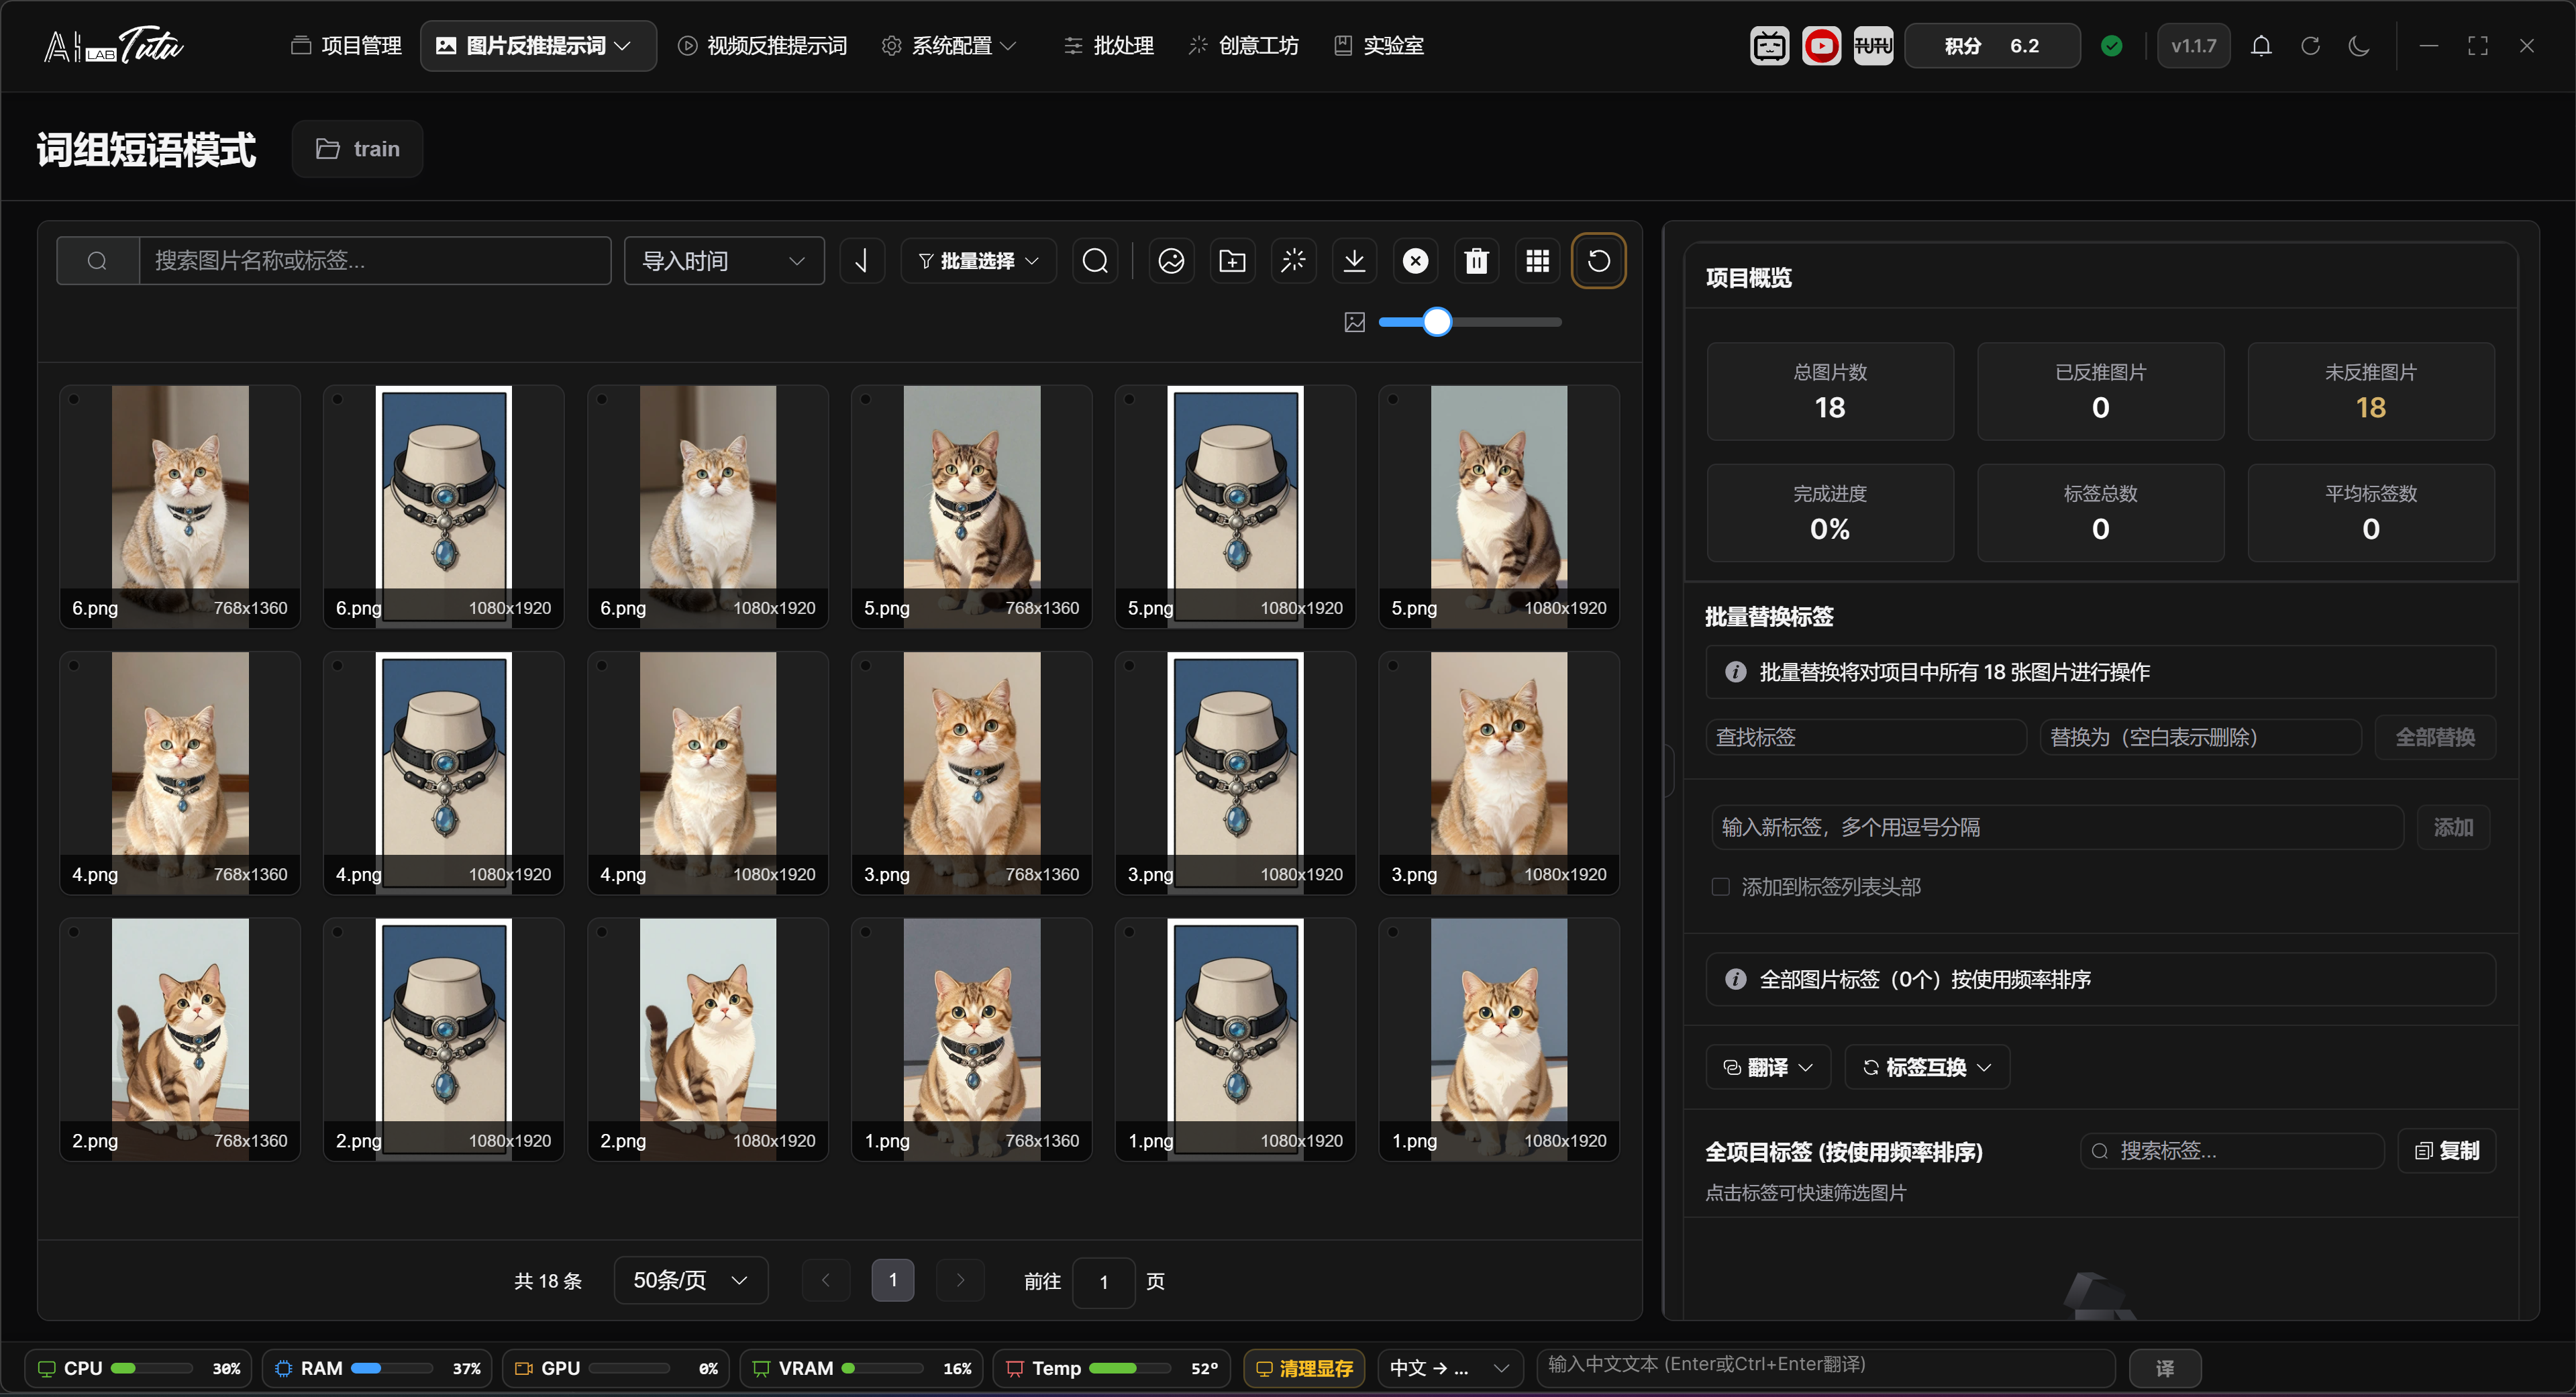Click the 复制 button

[2447, 1151]
